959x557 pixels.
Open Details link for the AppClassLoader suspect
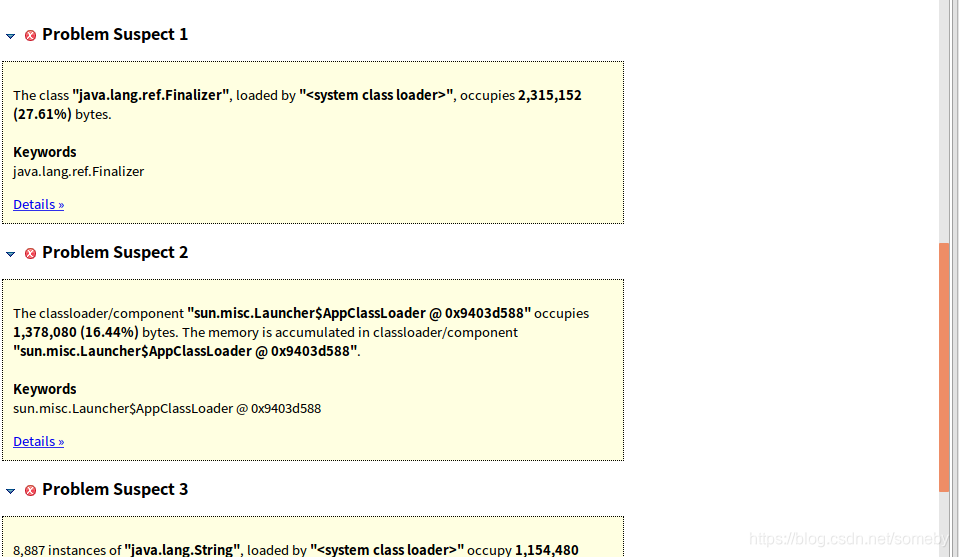pos(39,441)
